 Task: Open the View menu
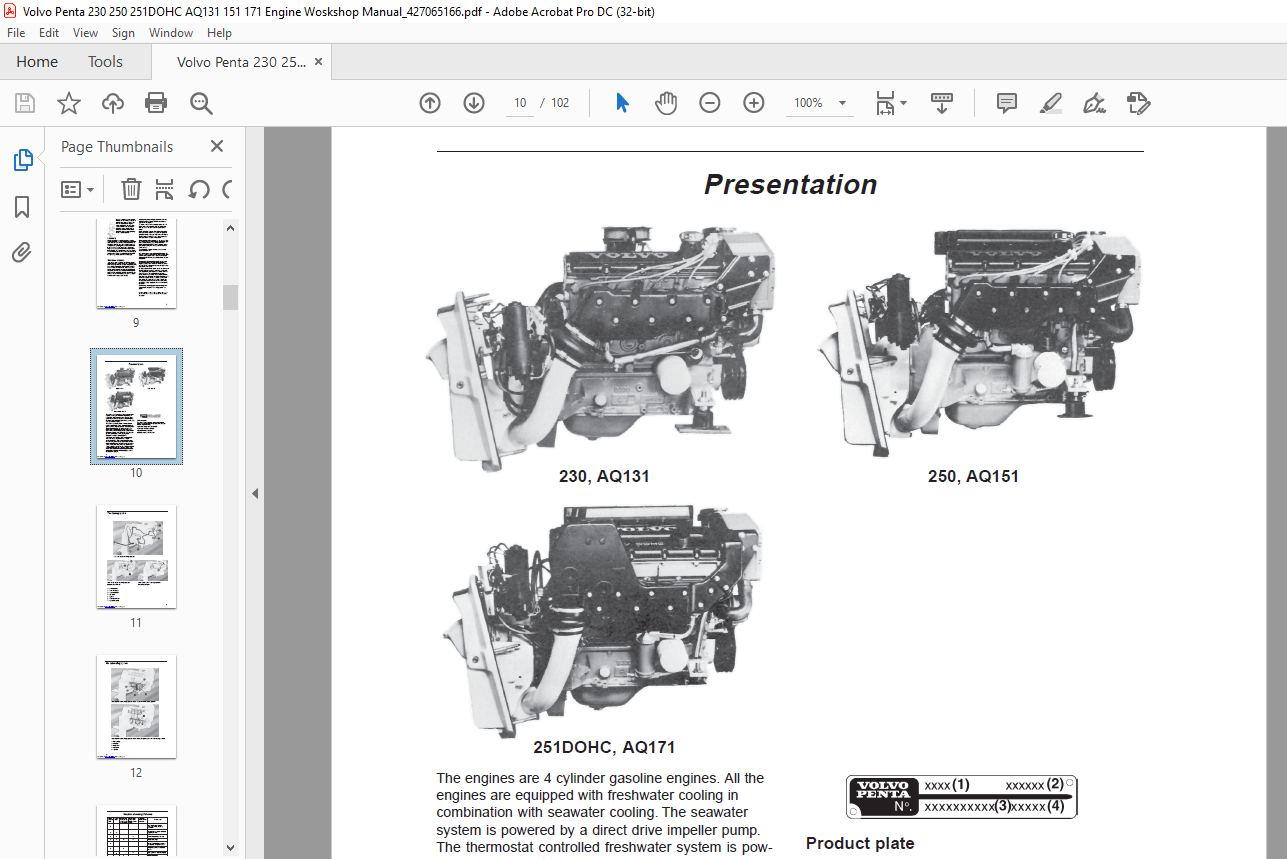click(x=86, y=33)
